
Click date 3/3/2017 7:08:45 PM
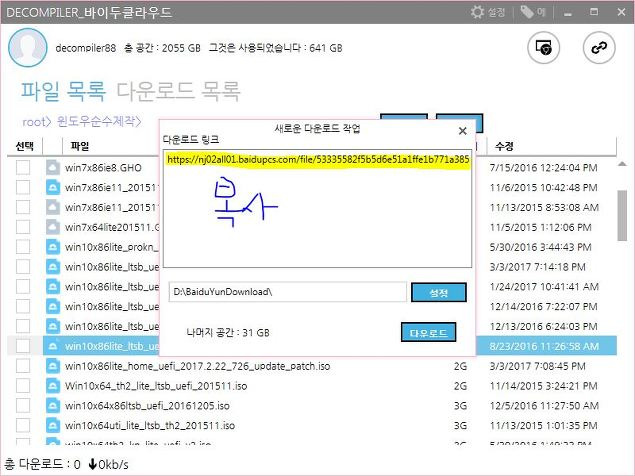pyautogui.click(x=537, y=366)
